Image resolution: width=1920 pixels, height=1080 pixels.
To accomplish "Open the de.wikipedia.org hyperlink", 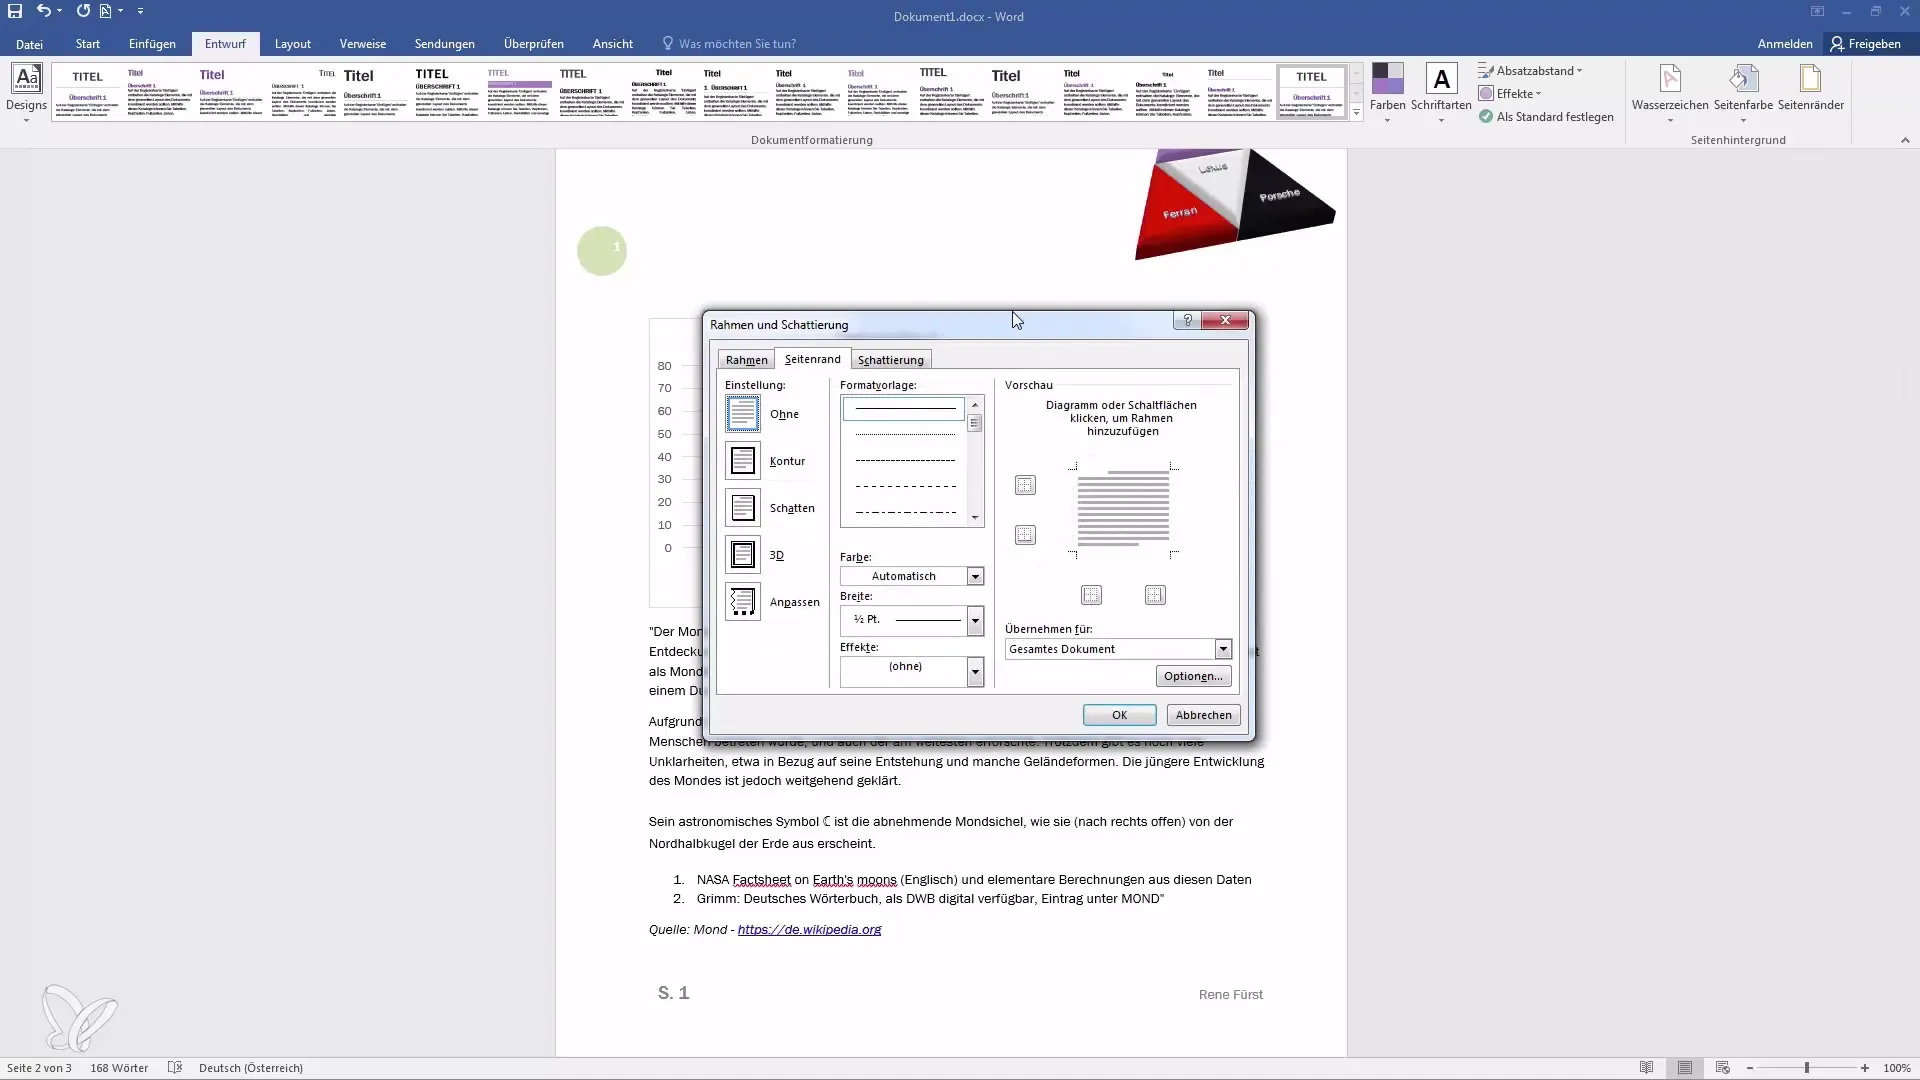I will point(809,930).
